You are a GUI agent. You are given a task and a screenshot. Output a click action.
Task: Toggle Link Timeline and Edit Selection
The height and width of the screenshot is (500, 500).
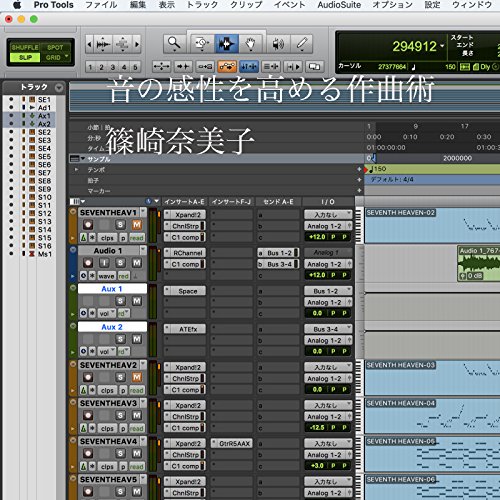pyautogui.click(x=249, y=67)
